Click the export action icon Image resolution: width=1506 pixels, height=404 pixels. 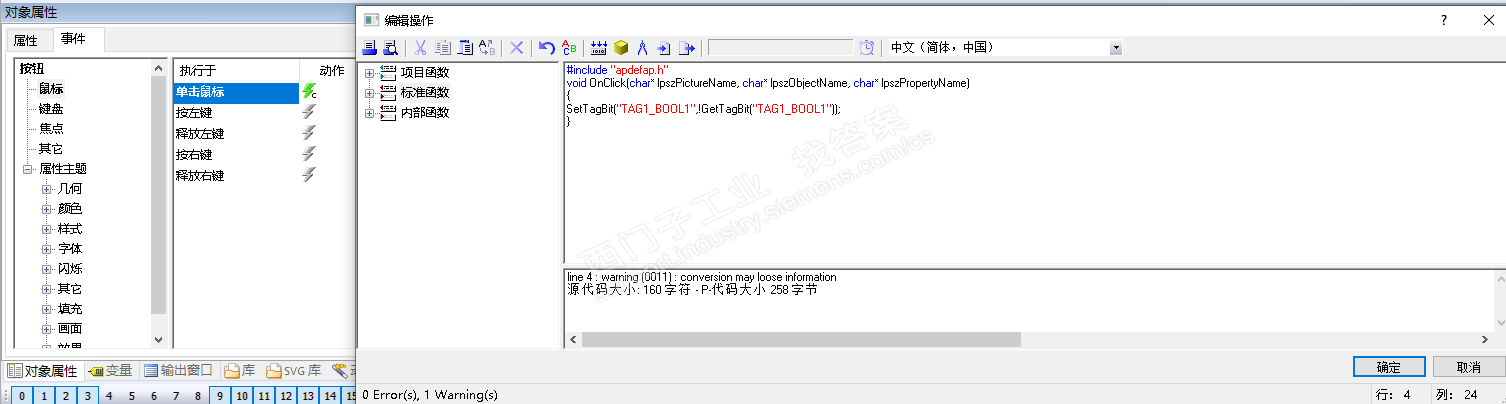coord(687,47)
